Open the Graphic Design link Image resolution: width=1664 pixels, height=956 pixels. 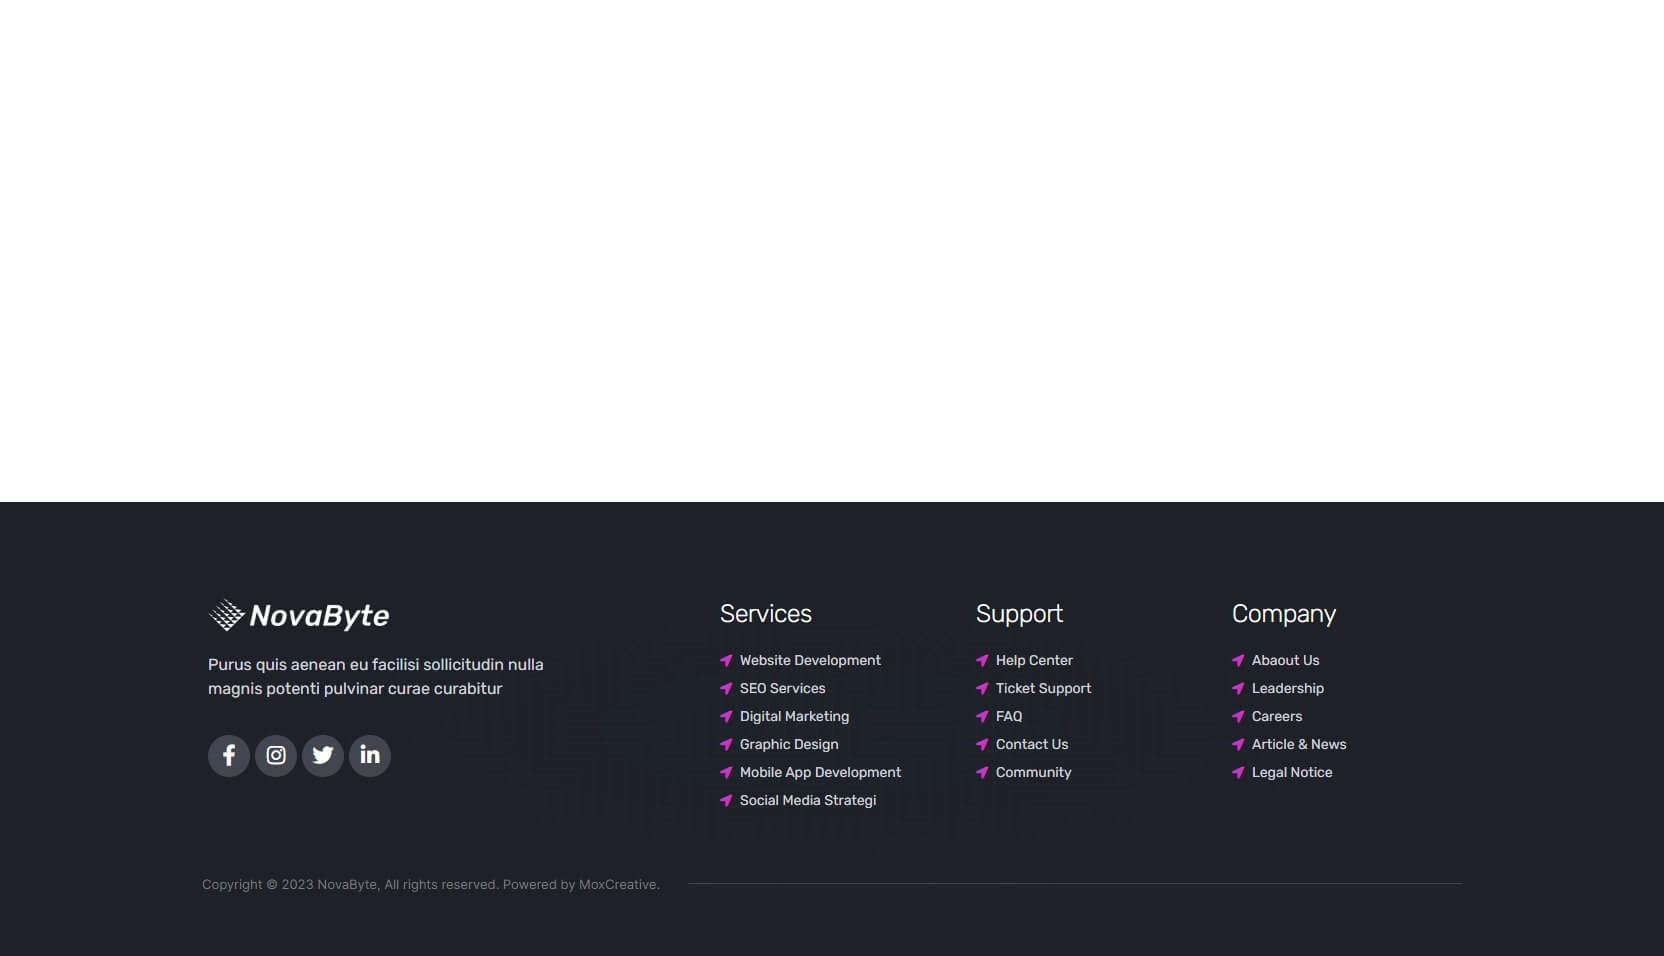click(x=788, y=744)
